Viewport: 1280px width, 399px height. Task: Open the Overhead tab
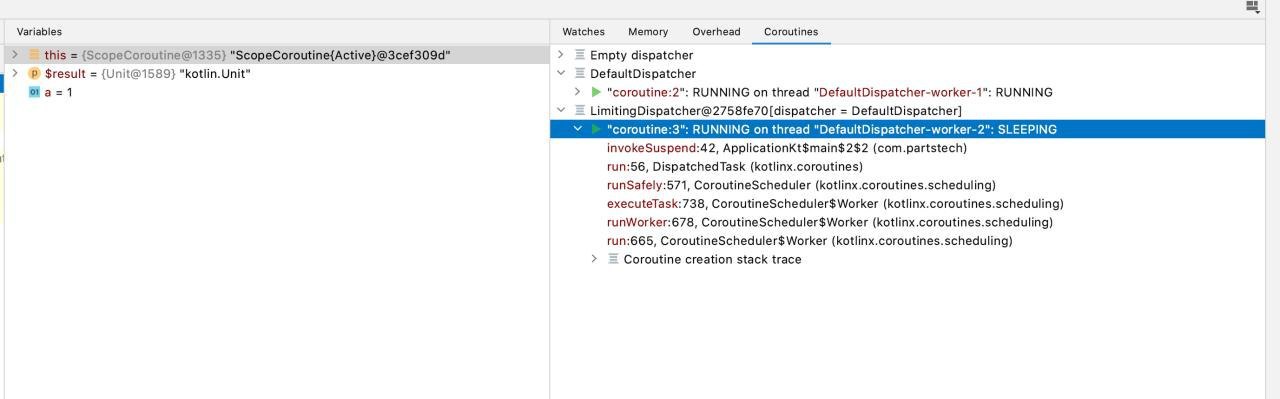click(716, 32)
